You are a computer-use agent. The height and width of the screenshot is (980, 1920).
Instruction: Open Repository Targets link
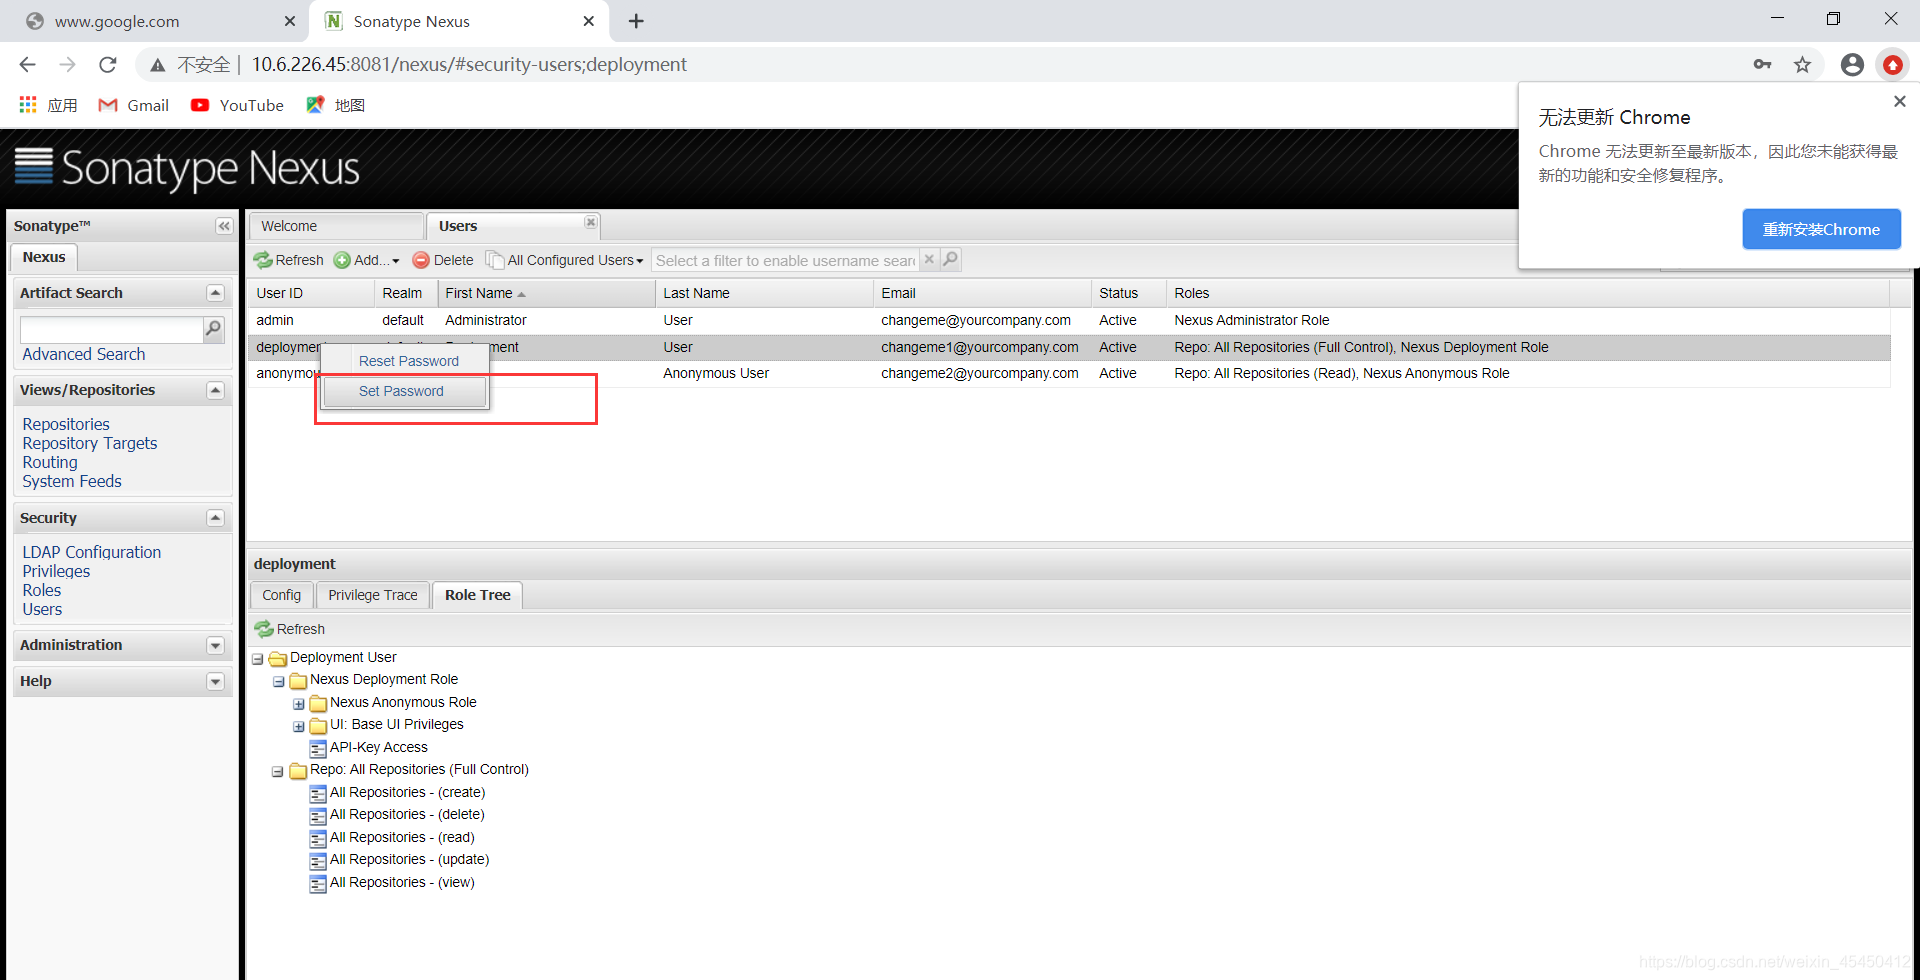pyautogui.click(x=90, y=443)
